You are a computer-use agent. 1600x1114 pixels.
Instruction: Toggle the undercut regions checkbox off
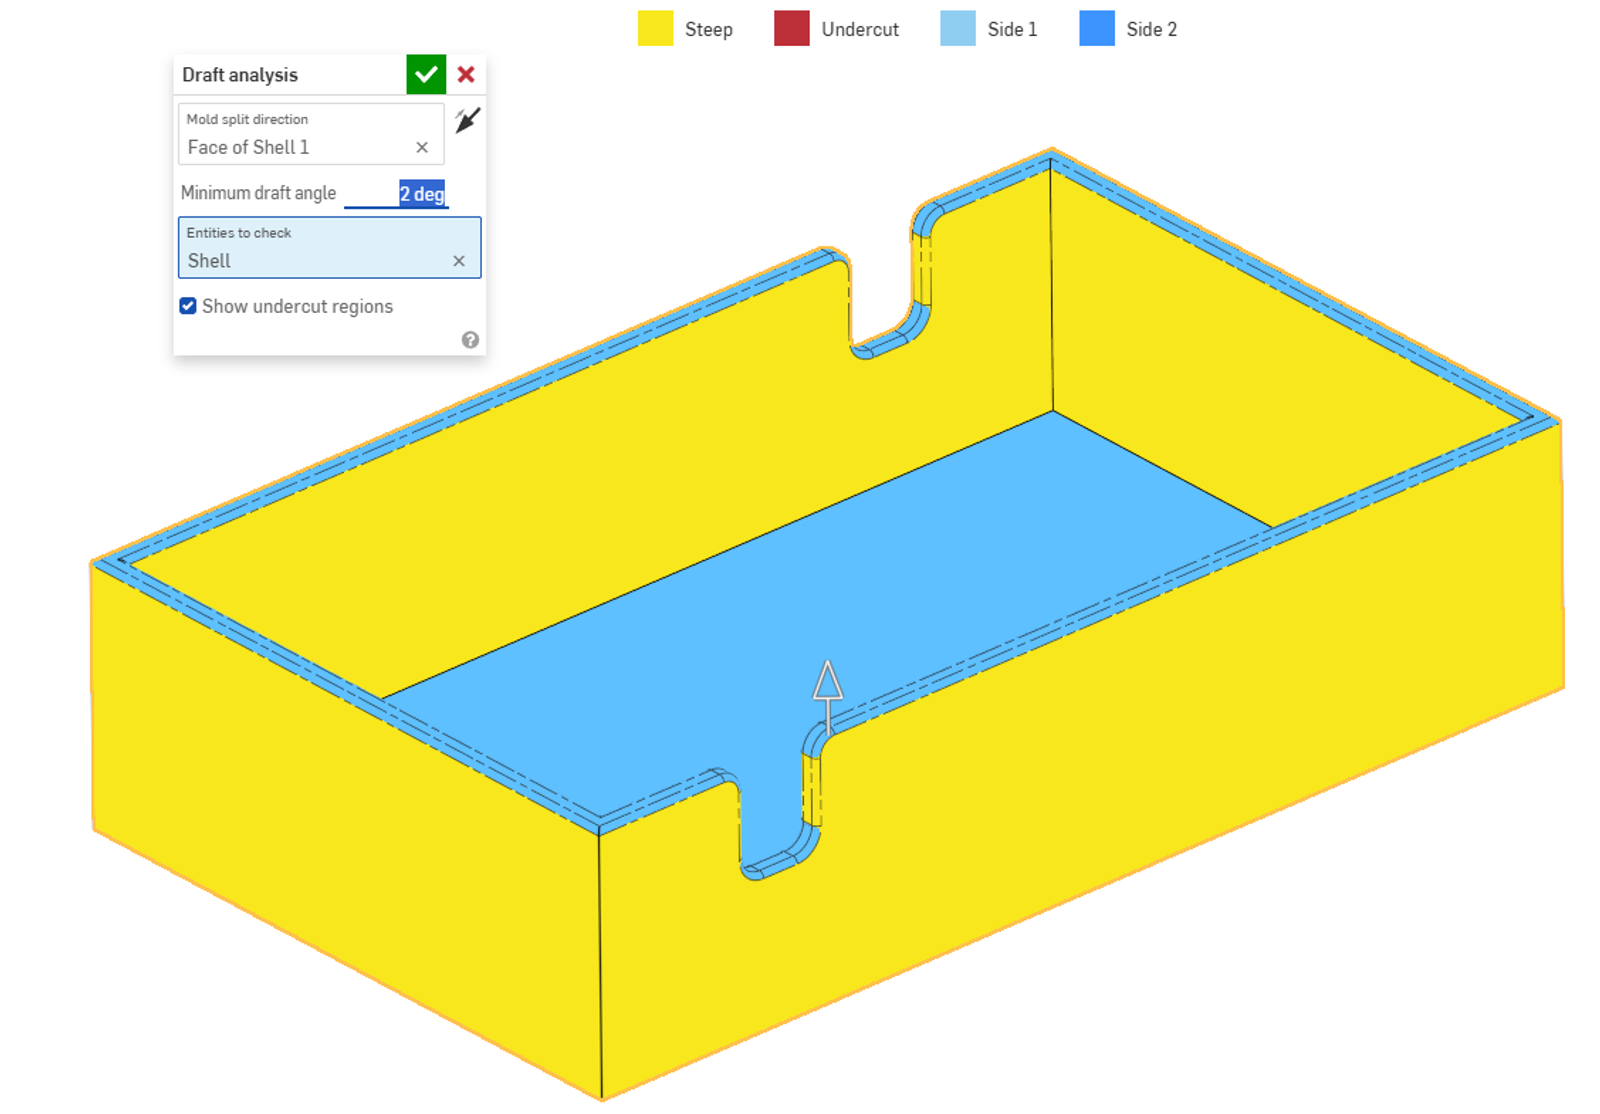187,306
